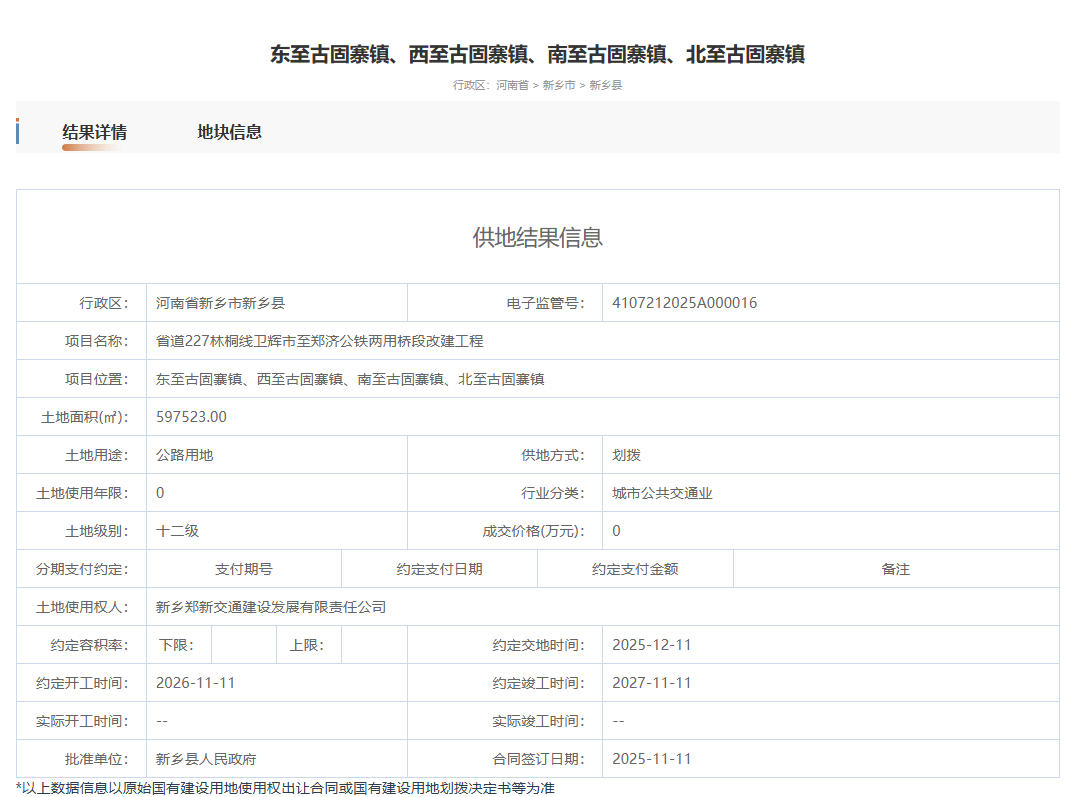Screen dimensions: 1068x797
Task: Select 新乡县 in the breadcrumb path
Action: [x=605, y=85]
